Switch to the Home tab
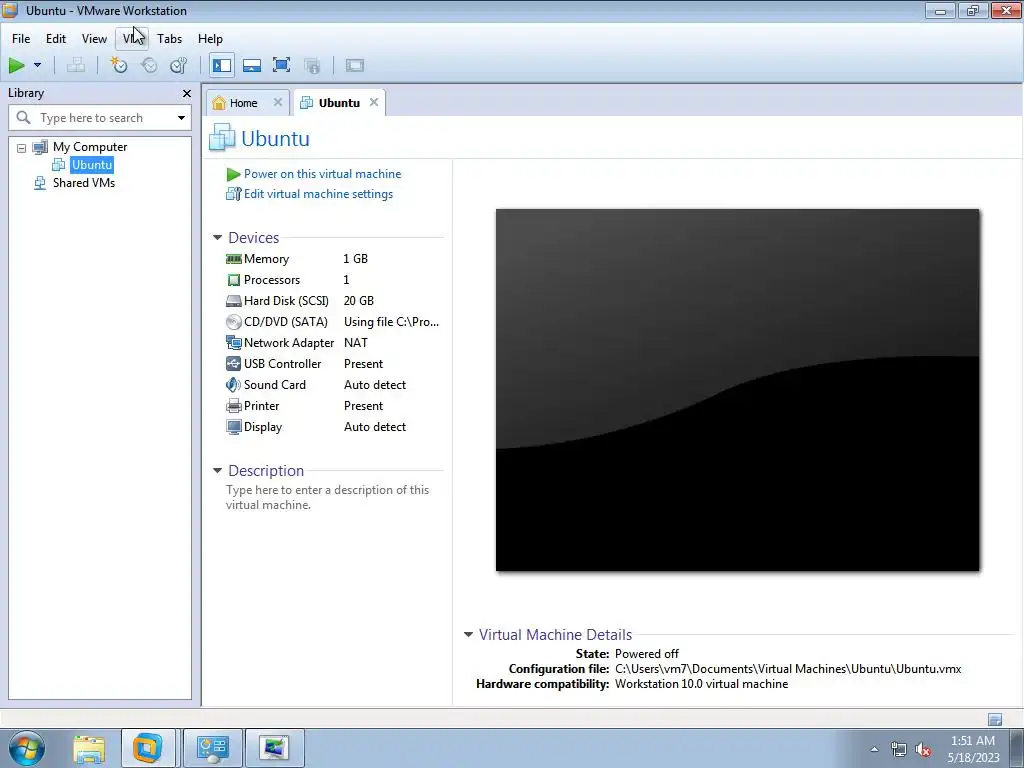 (243, 103)
